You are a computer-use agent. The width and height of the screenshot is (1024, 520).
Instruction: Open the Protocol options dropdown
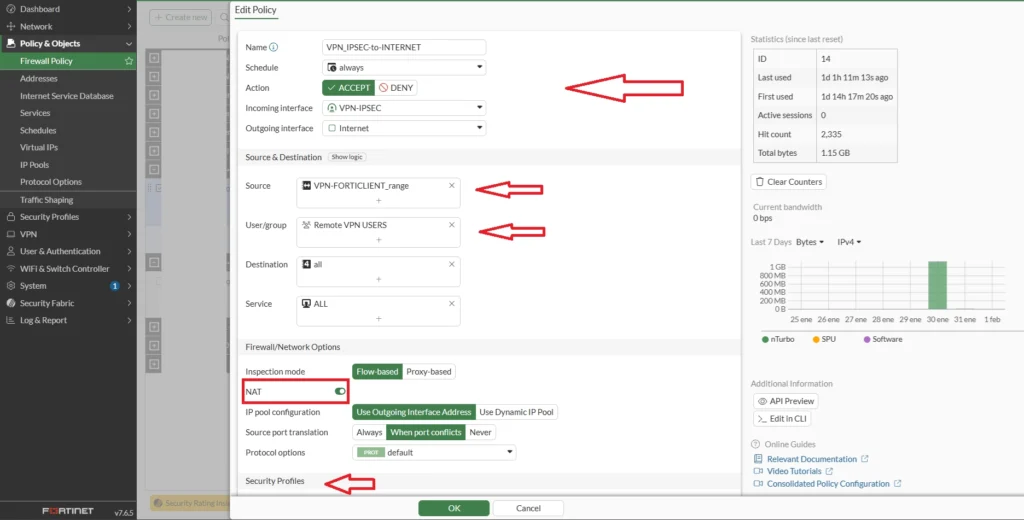tap(434, 453)
